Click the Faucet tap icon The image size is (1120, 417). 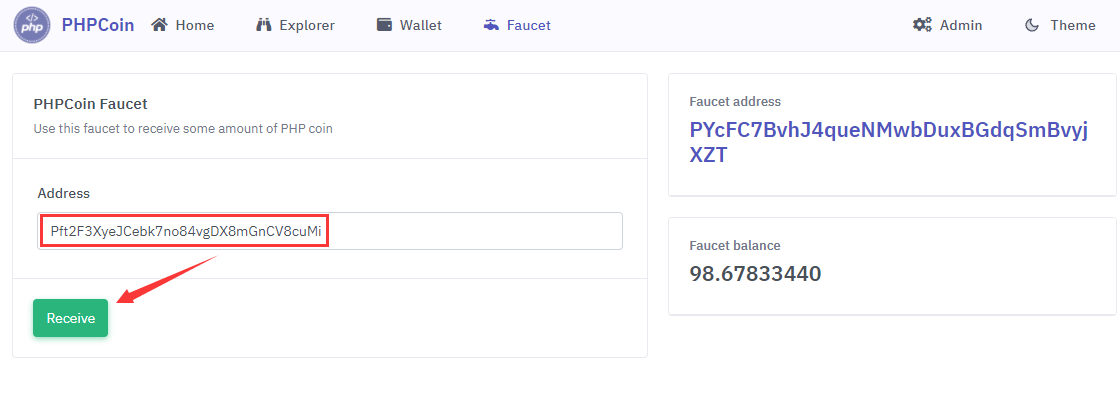[x=491, y=25]
